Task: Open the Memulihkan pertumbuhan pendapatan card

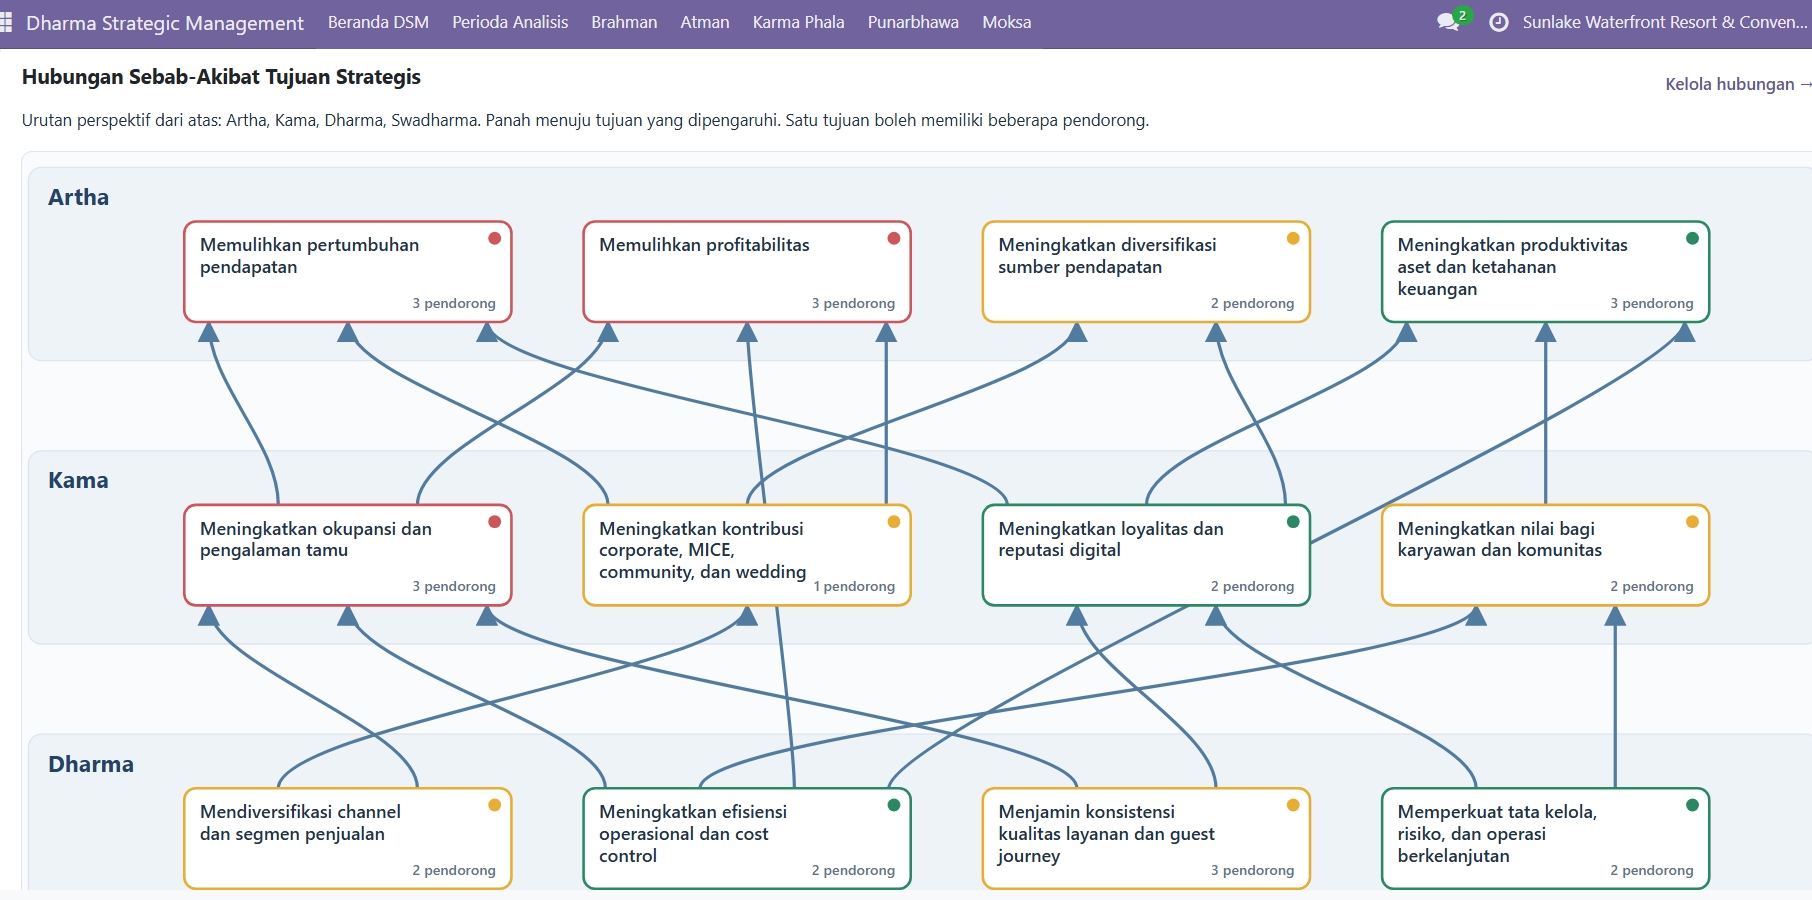Action: (x=348, y=272)
